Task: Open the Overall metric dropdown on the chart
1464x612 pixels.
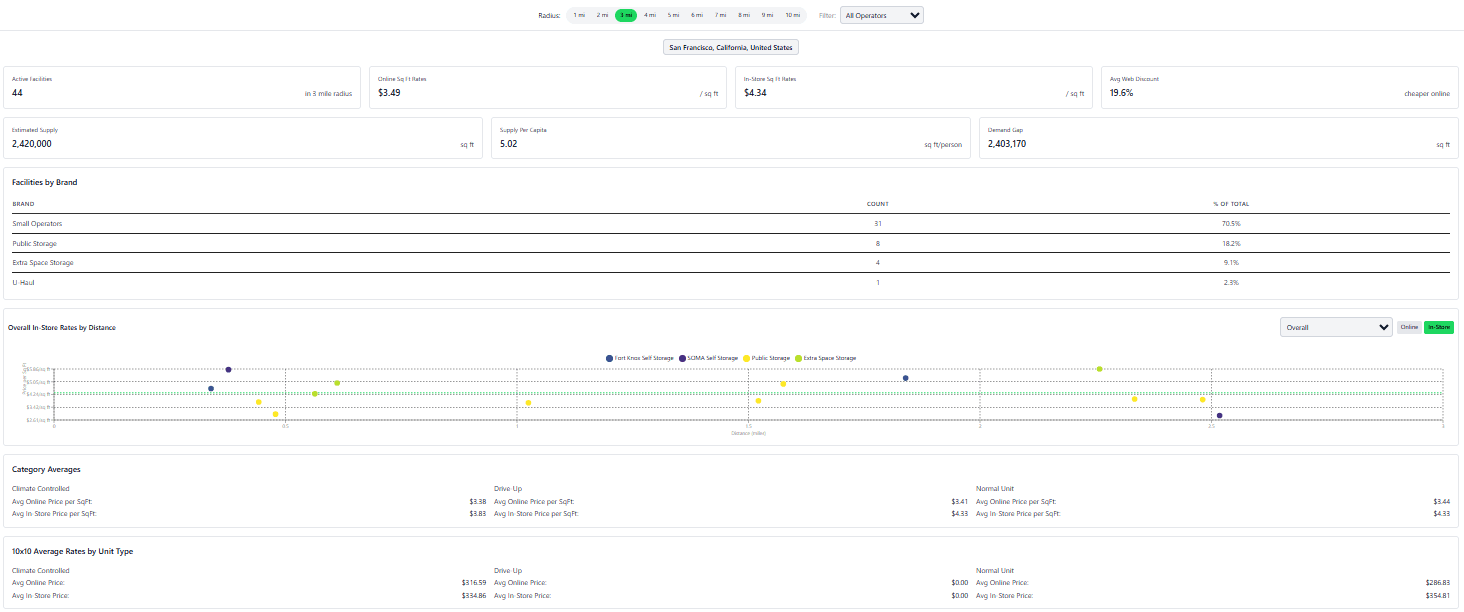Action: click(x=1336, y=326)
